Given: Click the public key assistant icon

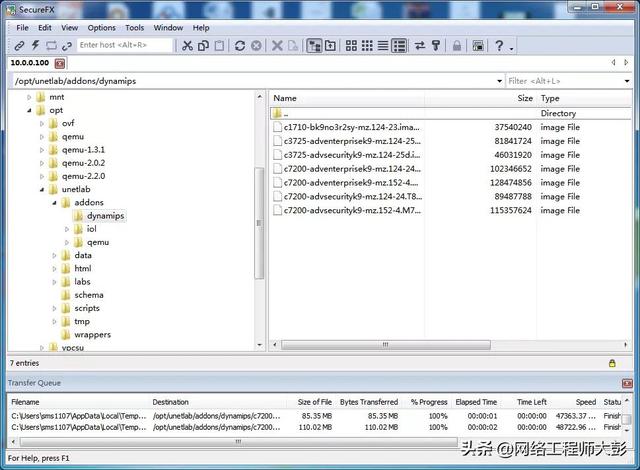Looking at the screenshot, I should (x=436, y=45).
